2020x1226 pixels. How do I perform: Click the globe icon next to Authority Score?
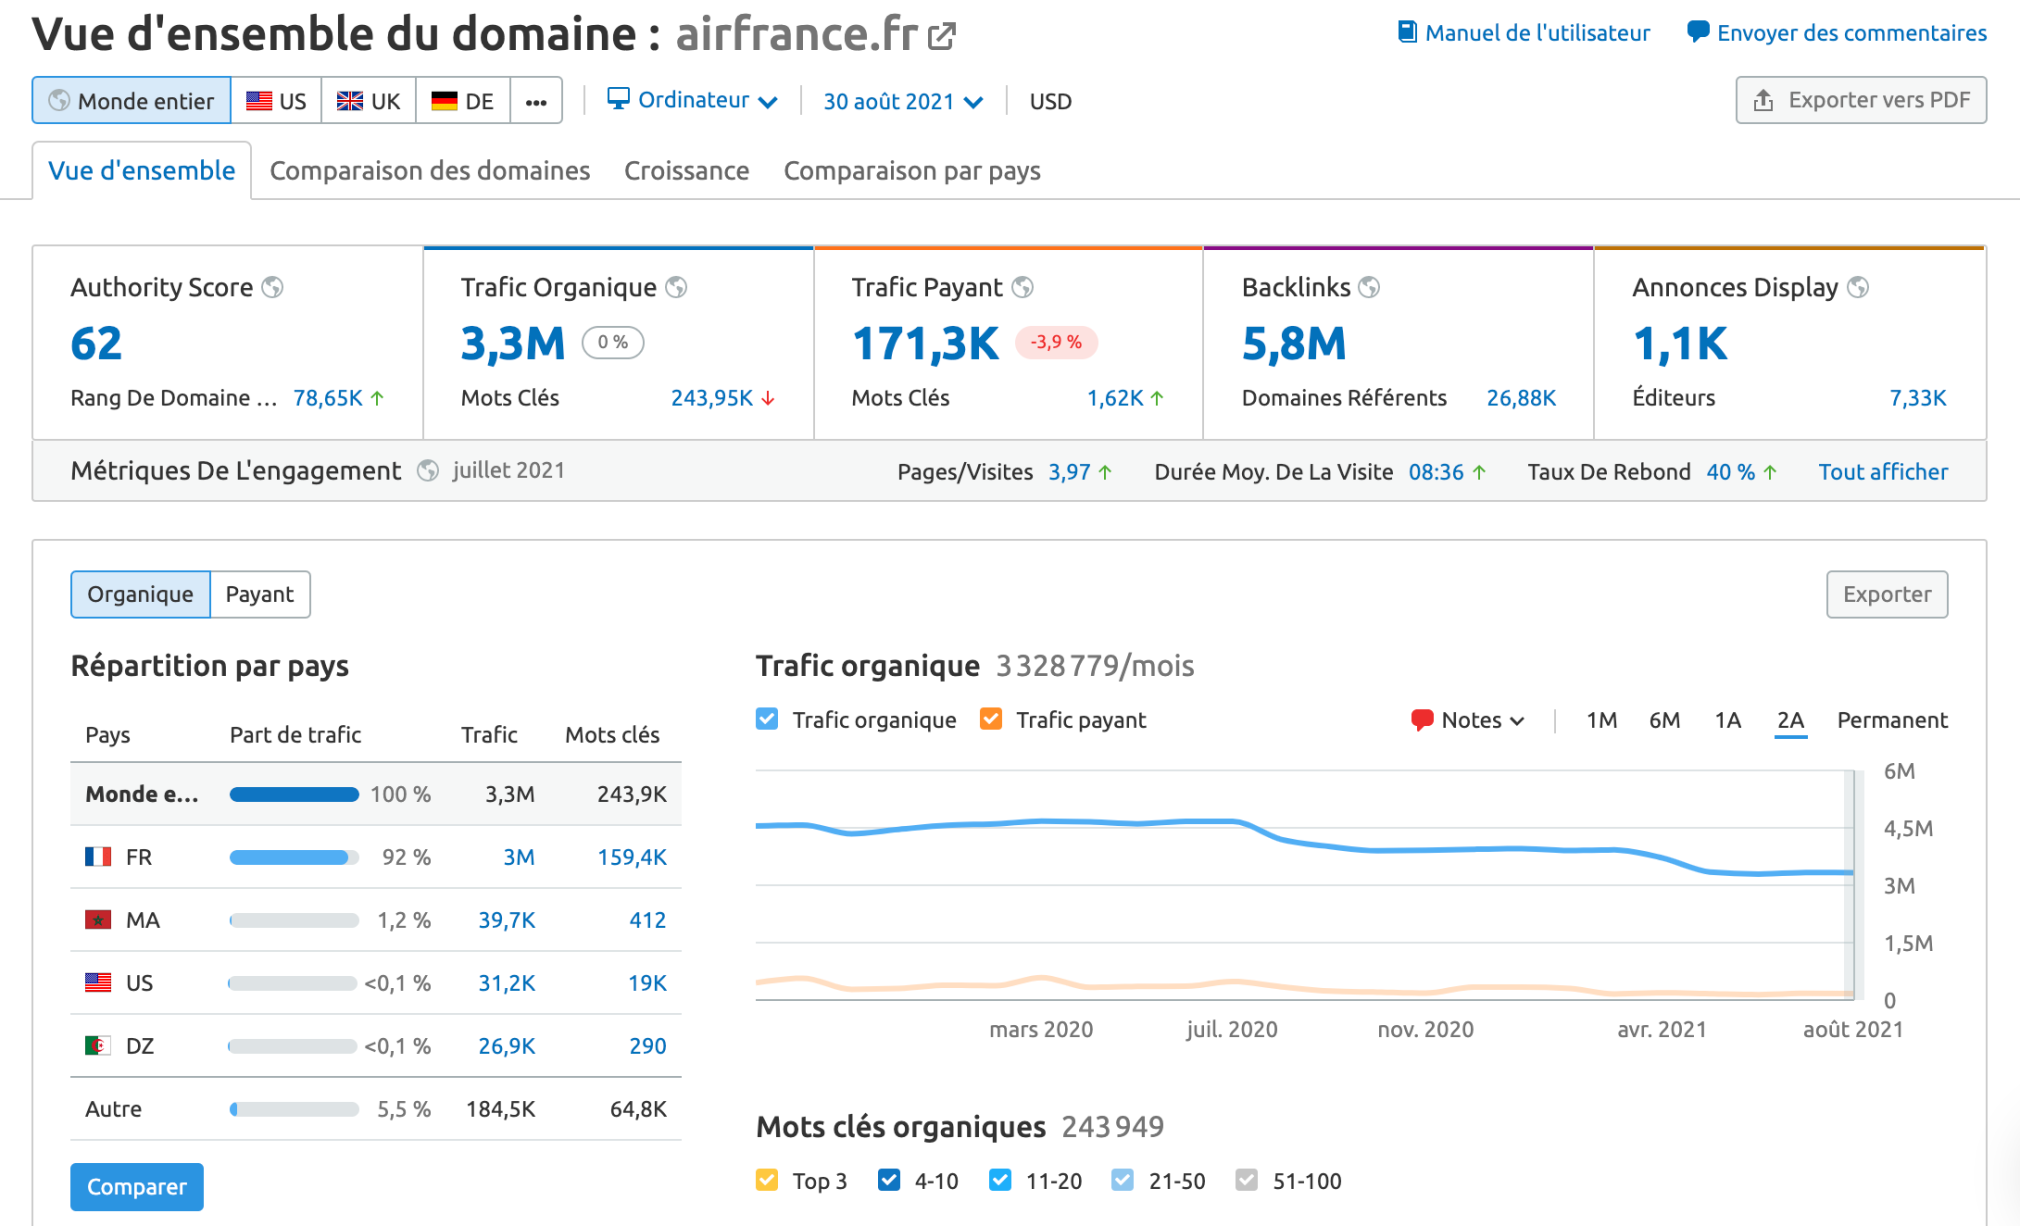(x=273, y=287)
